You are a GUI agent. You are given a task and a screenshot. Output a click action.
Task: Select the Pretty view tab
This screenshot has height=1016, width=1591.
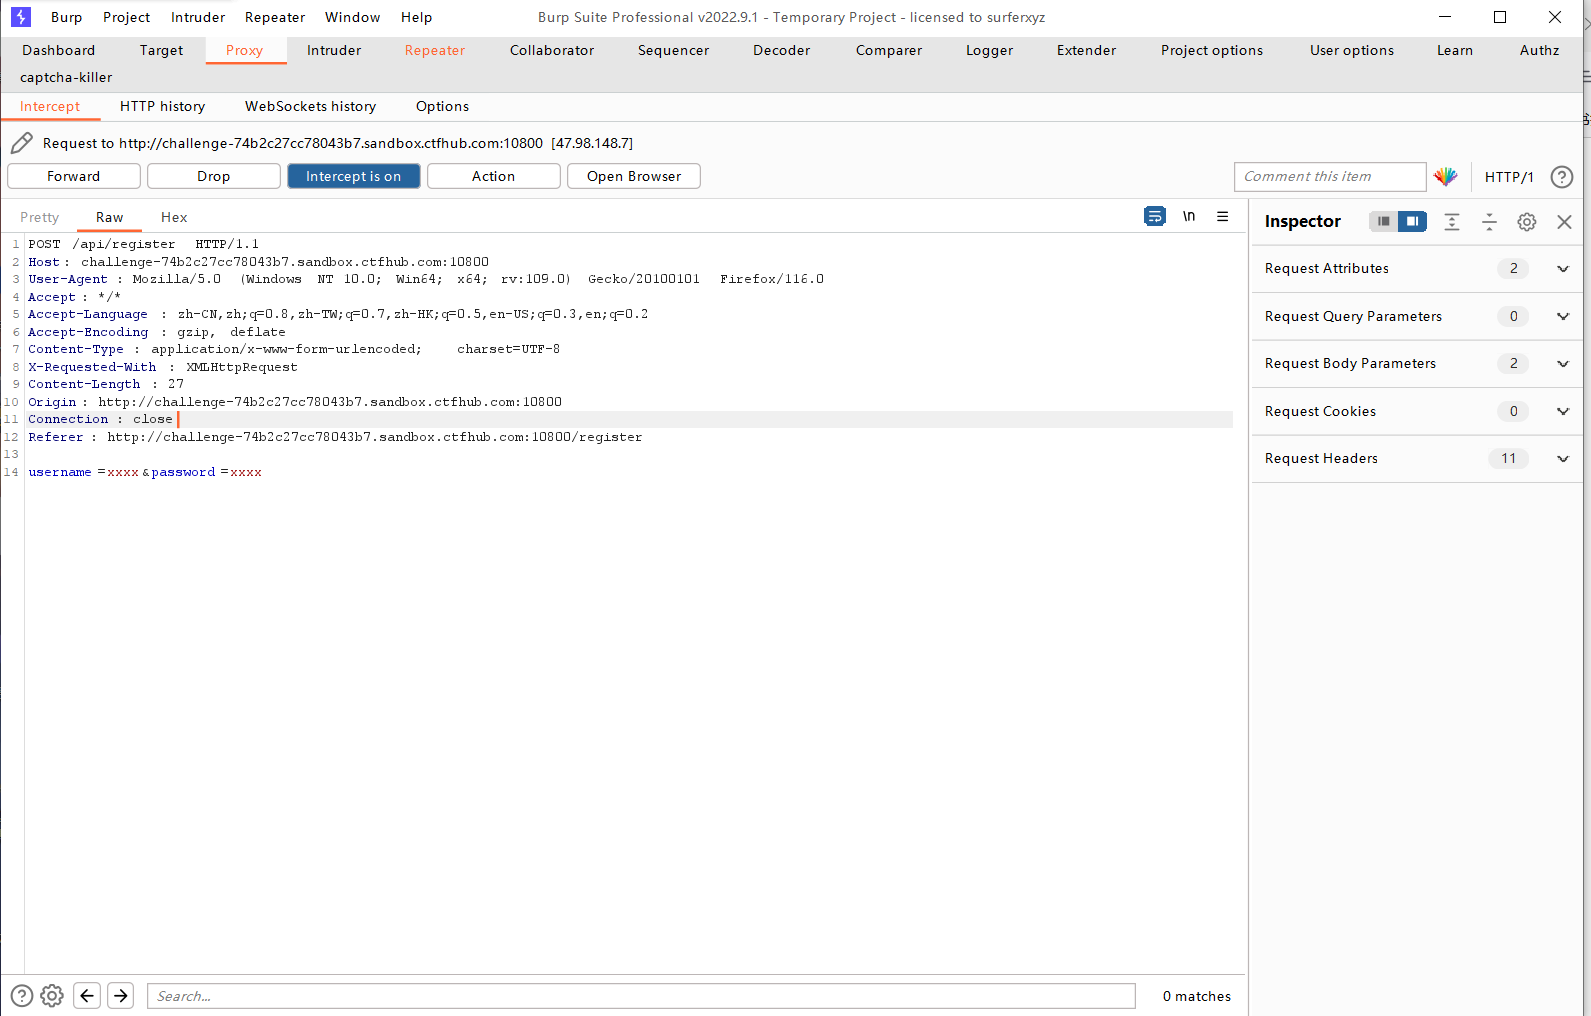40,217
